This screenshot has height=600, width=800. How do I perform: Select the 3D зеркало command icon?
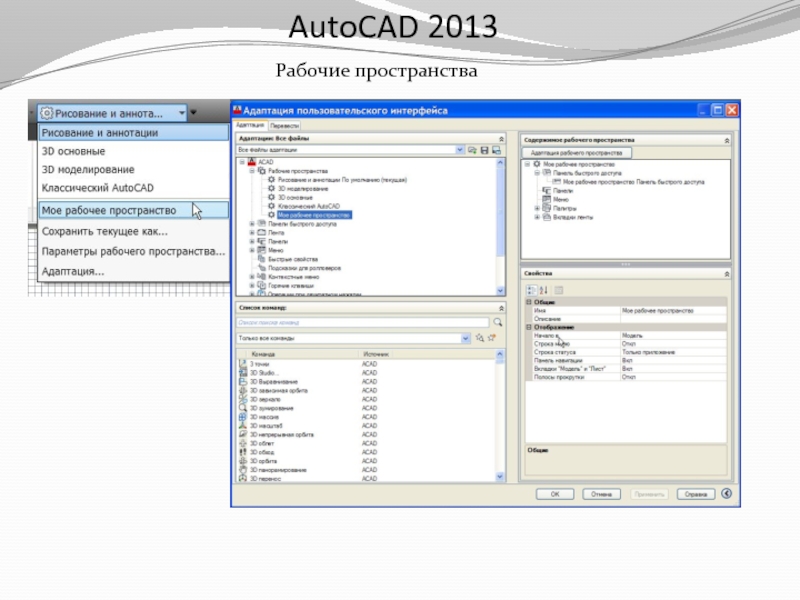[243, 398]
